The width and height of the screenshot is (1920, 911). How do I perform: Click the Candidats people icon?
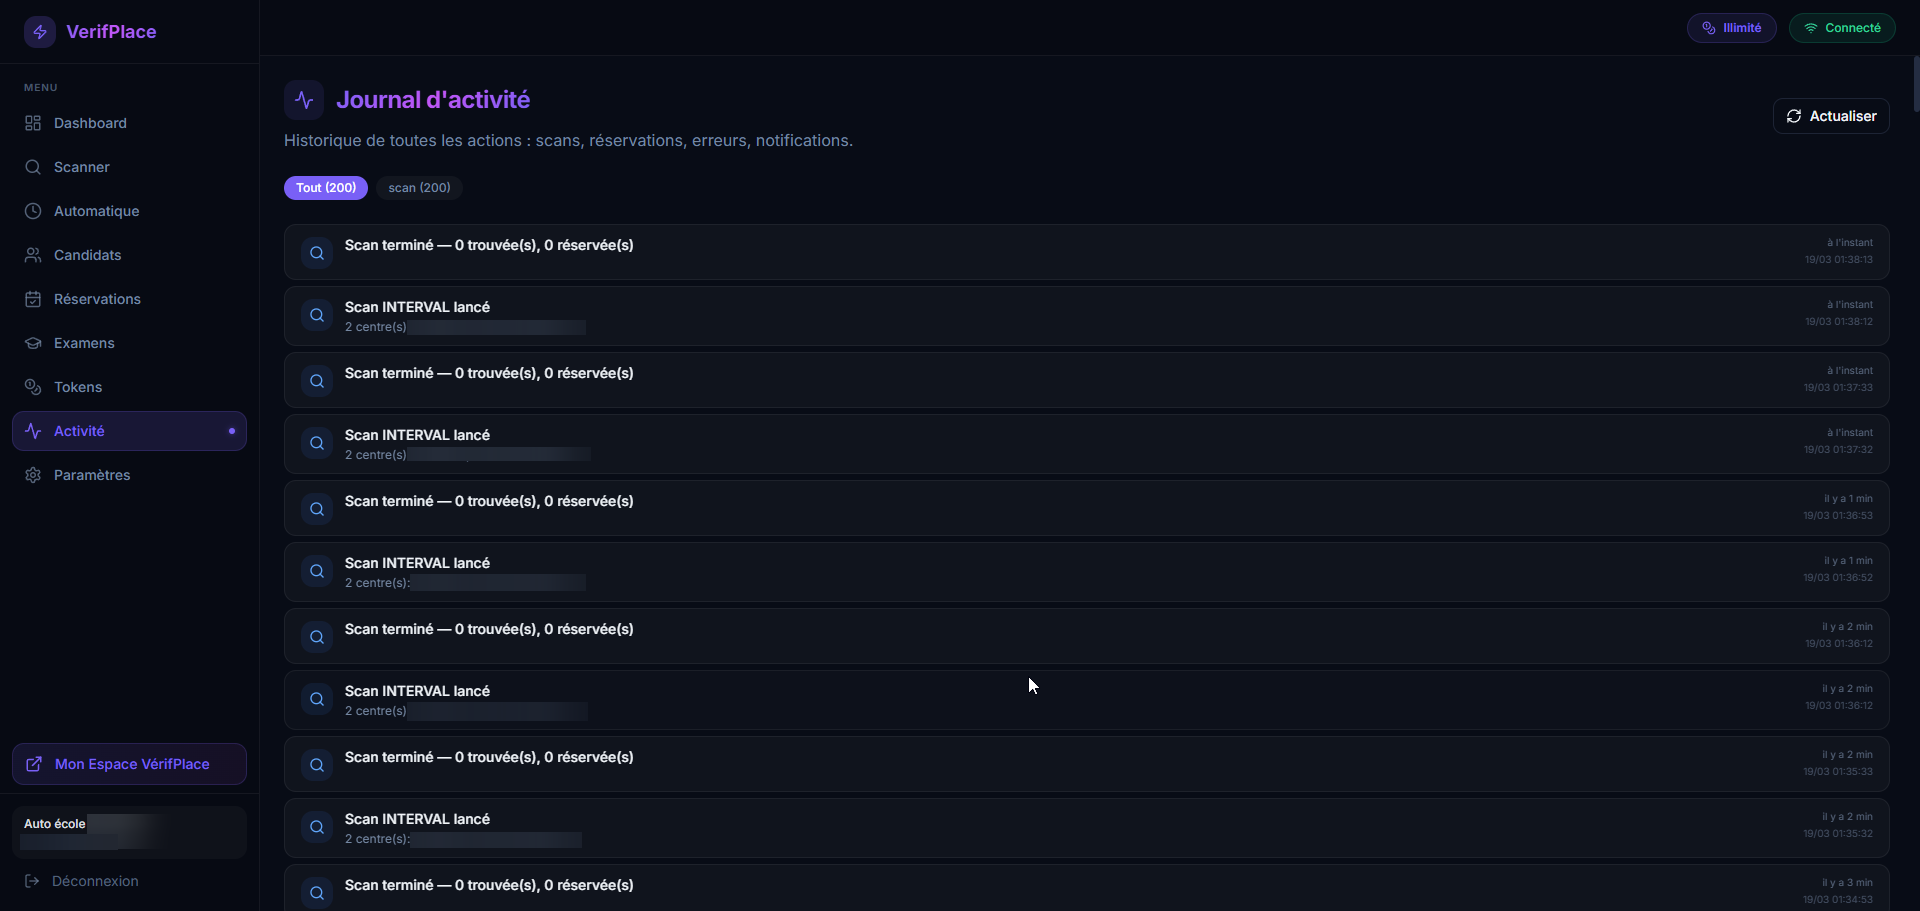(33, 255)
